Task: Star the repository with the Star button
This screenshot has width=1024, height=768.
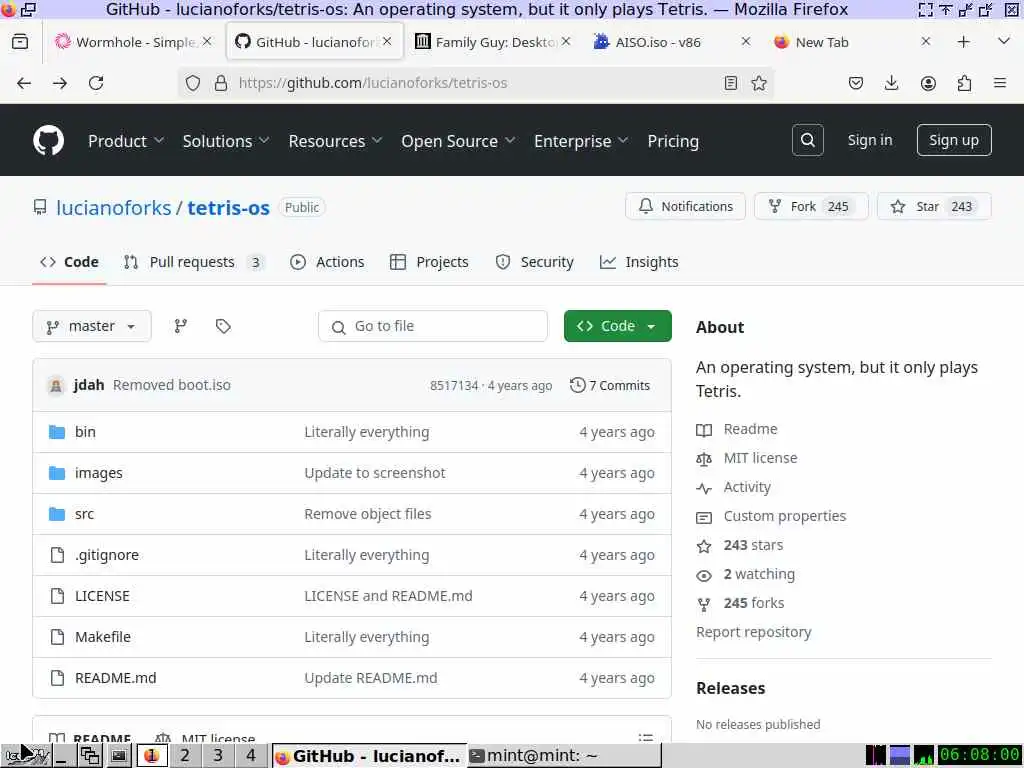Action: click(934, 206)
